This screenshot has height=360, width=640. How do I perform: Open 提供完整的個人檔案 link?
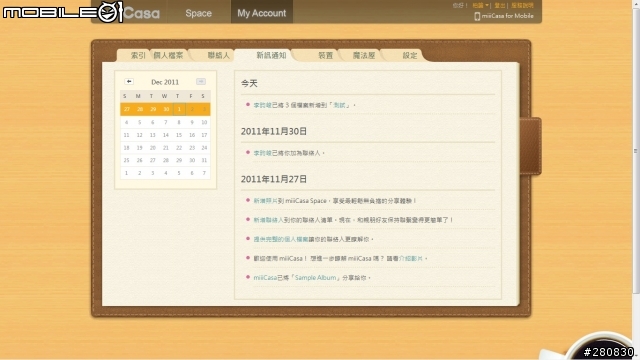pyautogui.click(x=281, y=239)
